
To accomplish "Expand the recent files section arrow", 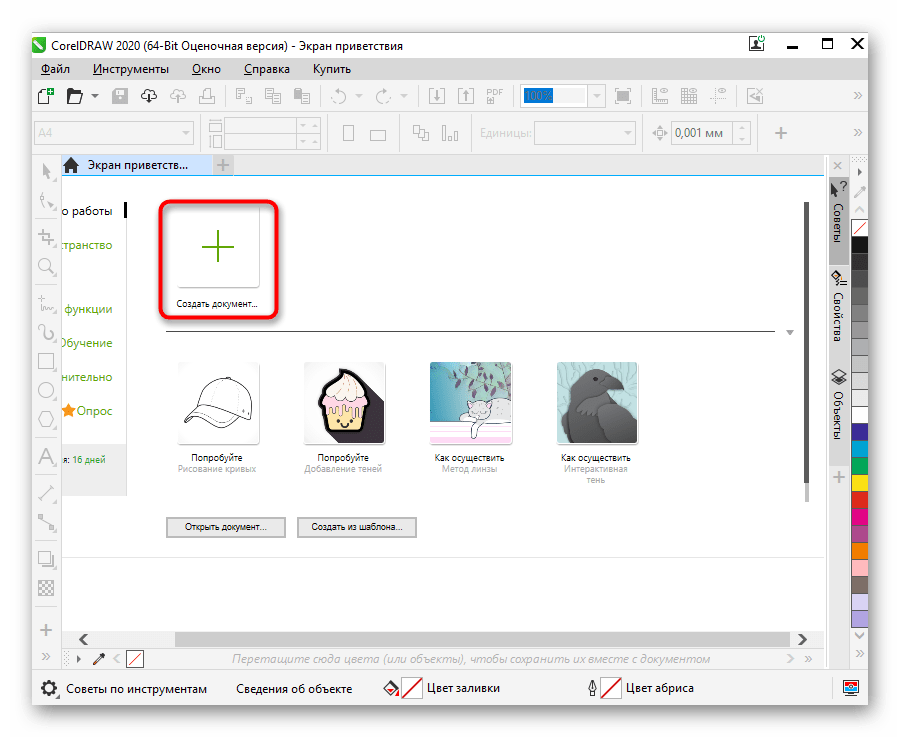I will [x=790, y=332].
